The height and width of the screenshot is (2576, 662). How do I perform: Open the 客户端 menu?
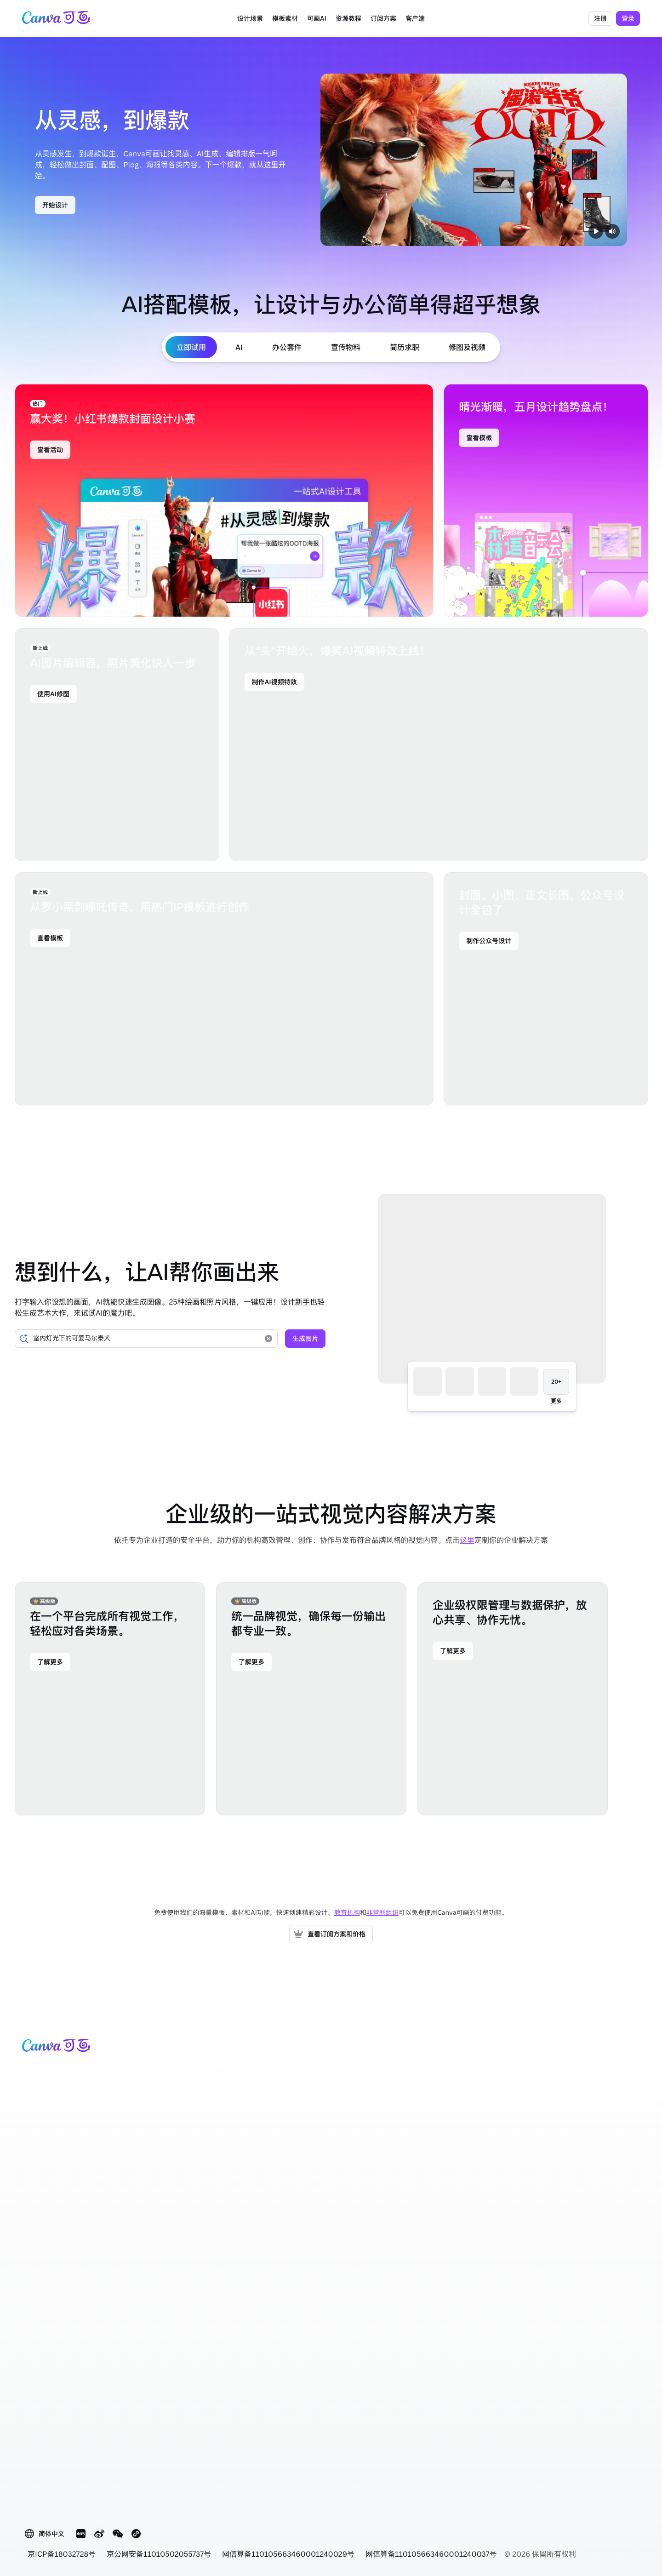pyautogui.click(x=415, y=18)
